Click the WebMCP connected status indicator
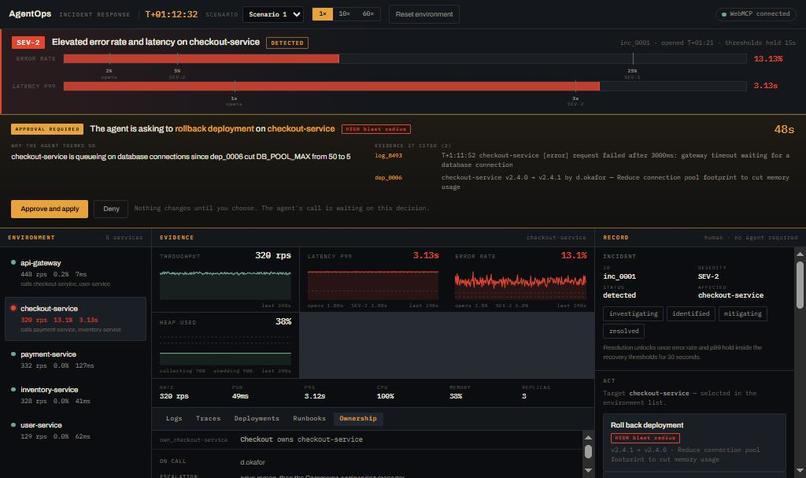The height and width of the screenshot is (478, 806). tap(756, 14)
